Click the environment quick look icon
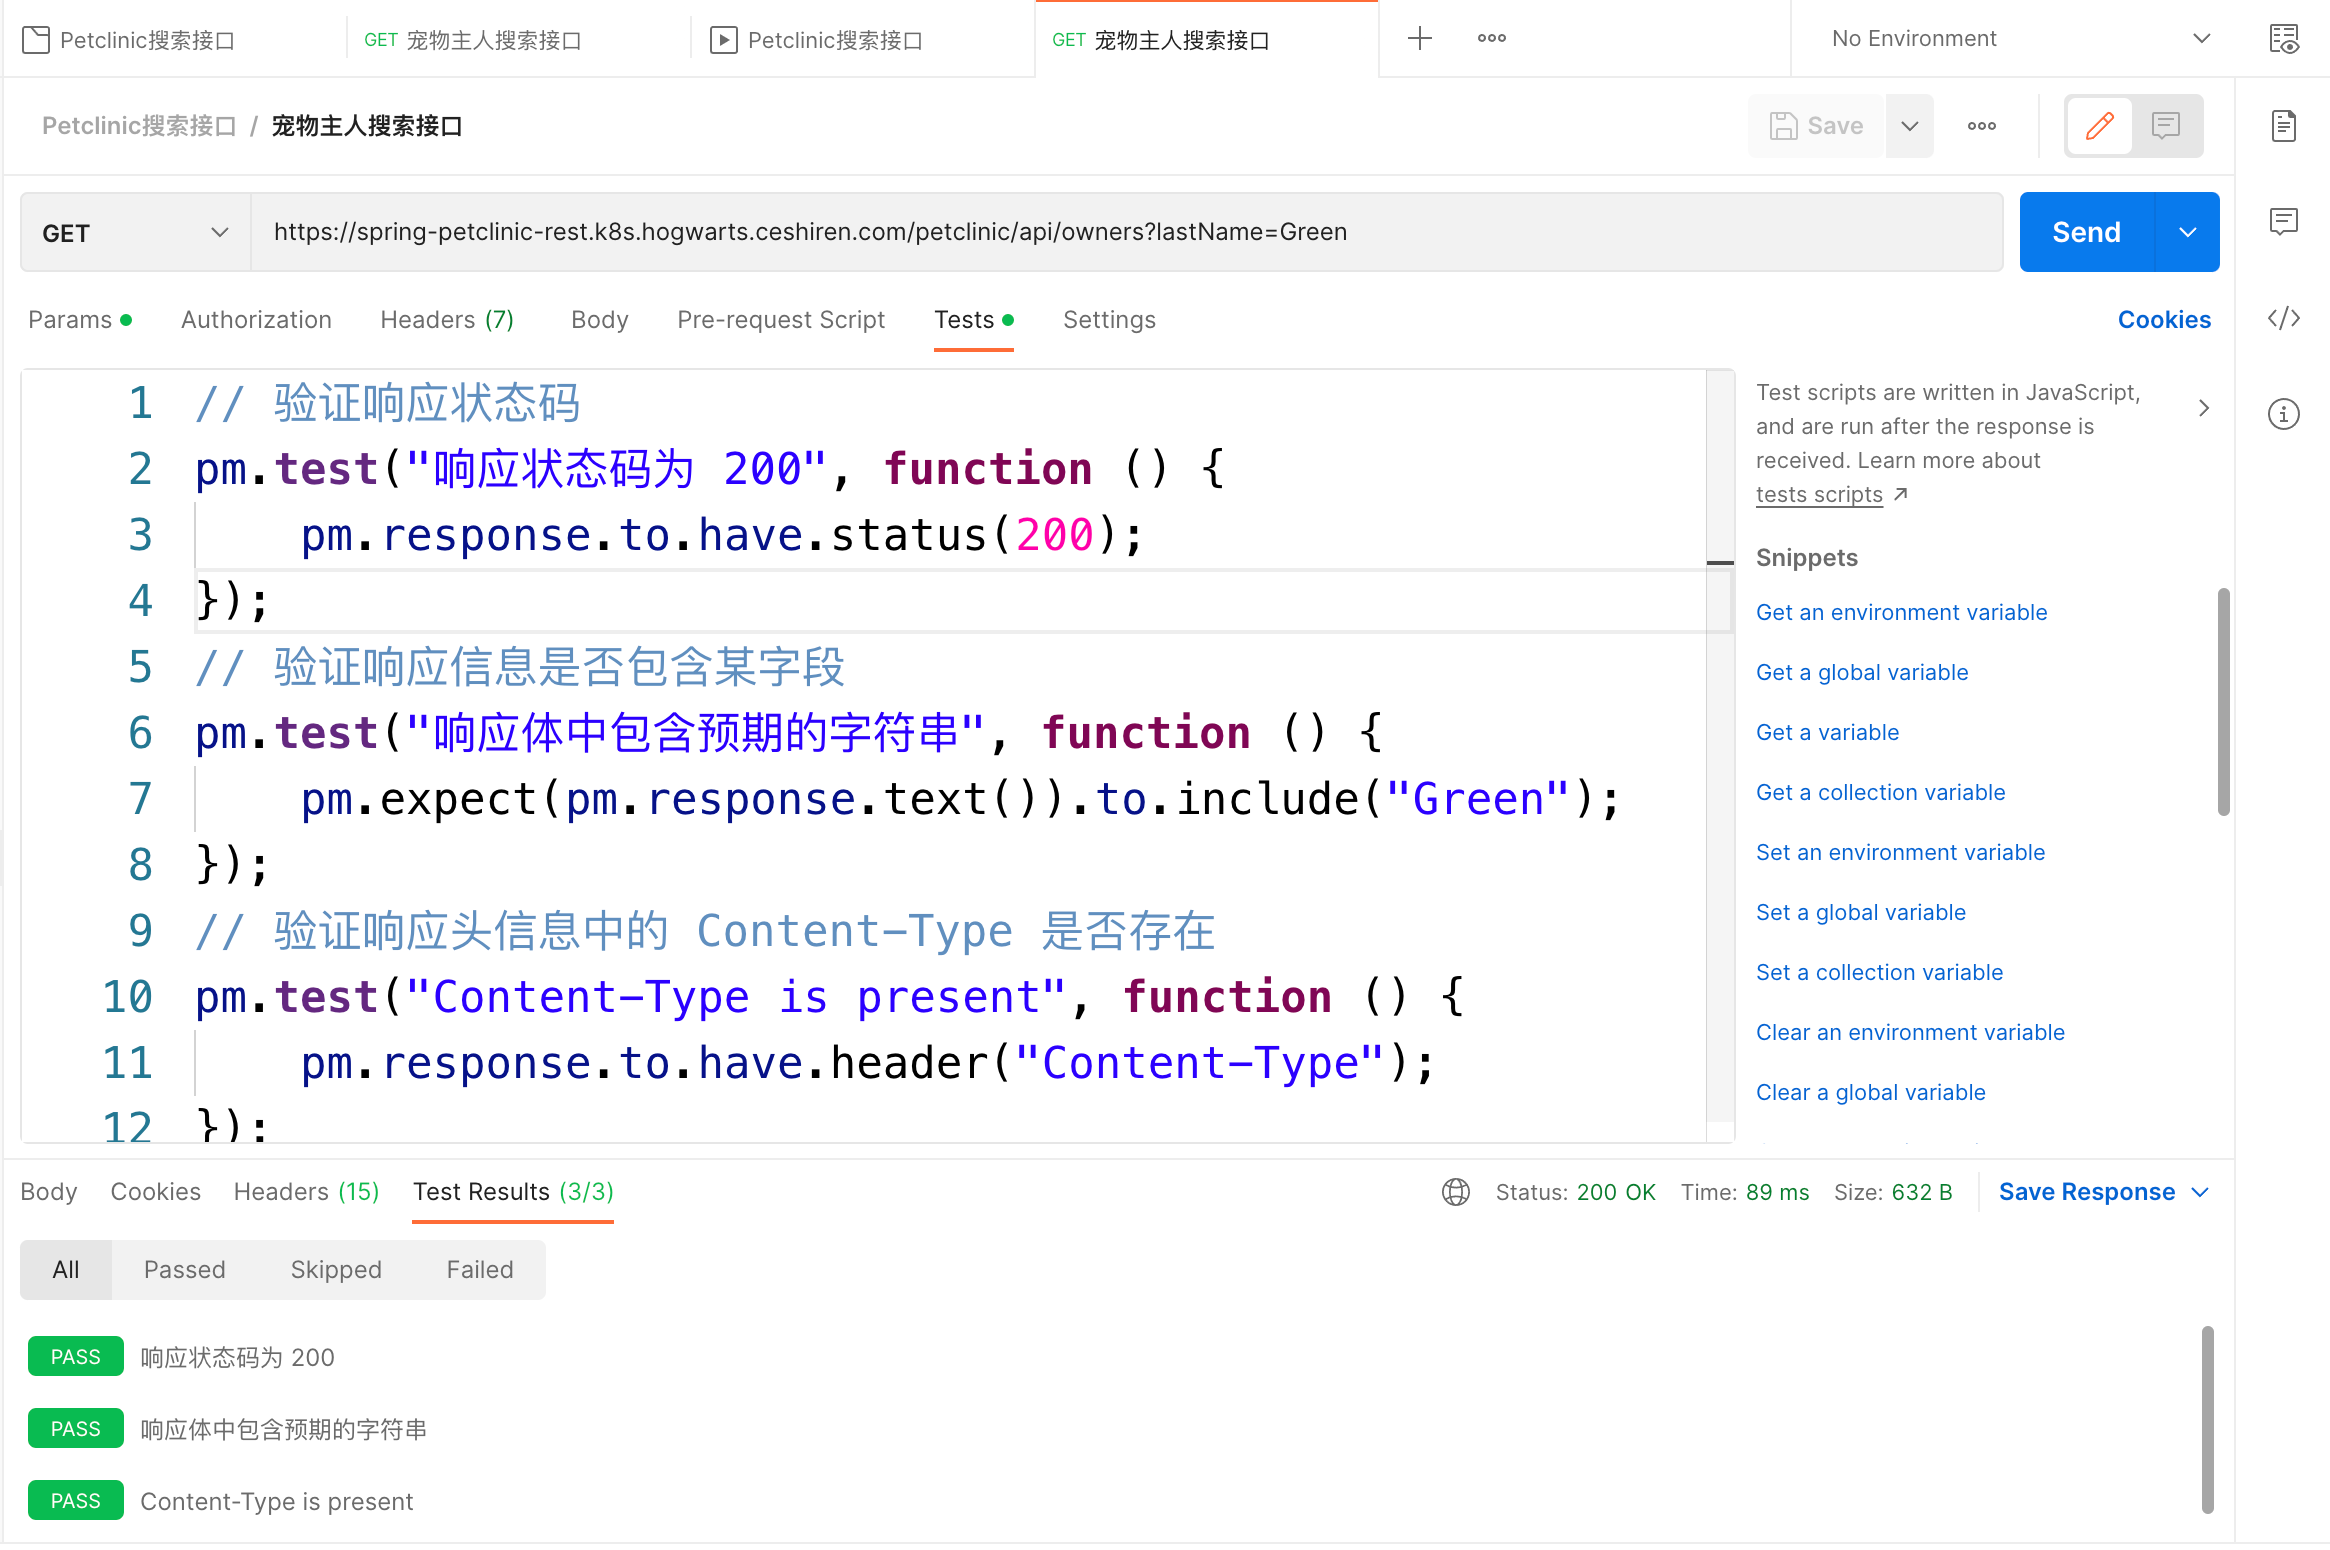This screenshot has width=2330, height=1550. (2284, 39)
